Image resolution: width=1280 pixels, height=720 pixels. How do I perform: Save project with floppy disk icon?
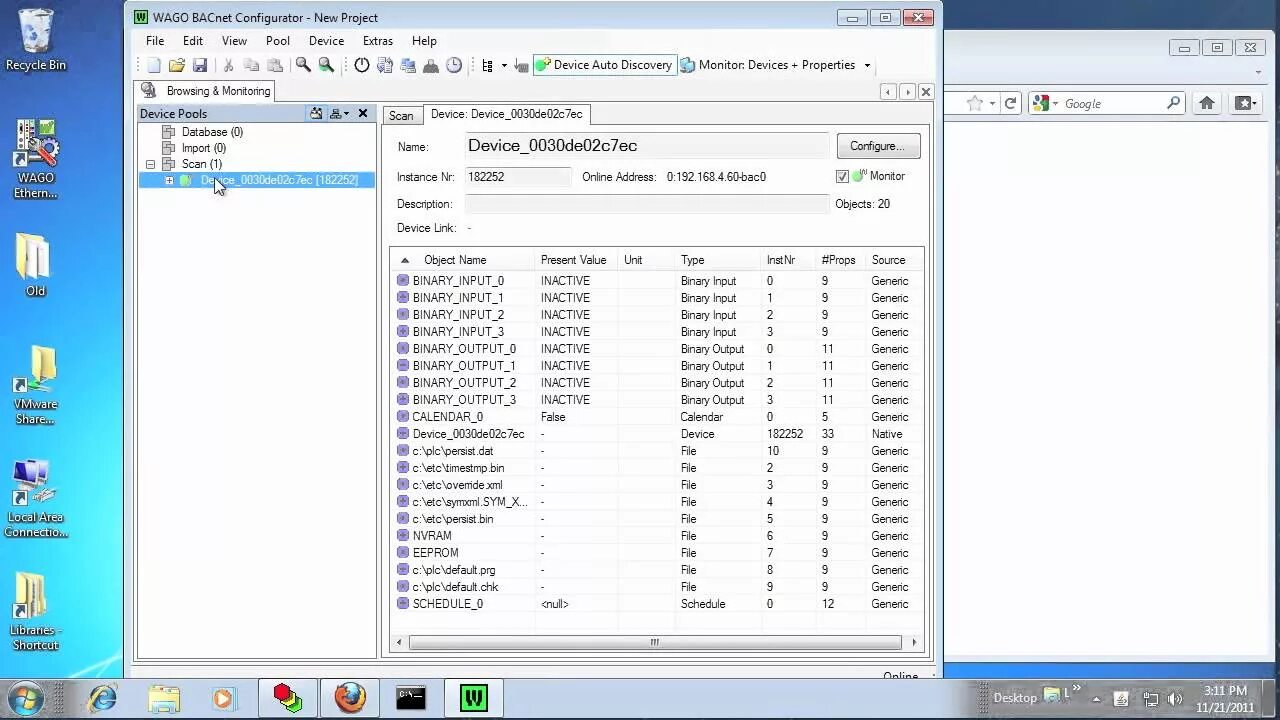pos(200,65)
